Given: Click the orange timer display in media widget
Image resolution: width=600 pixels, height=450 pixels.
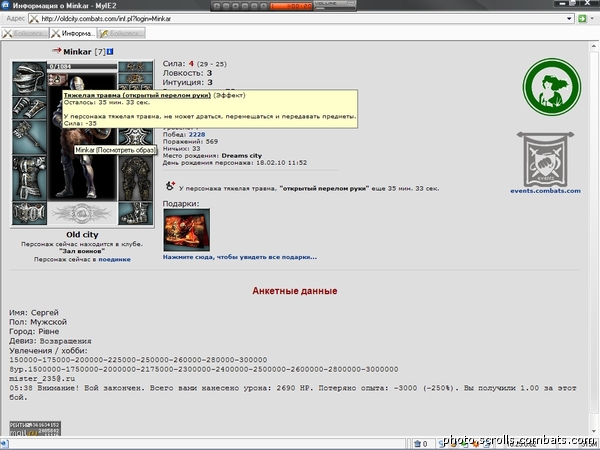Looking at the screenshot, I should (x=291, y=6).
